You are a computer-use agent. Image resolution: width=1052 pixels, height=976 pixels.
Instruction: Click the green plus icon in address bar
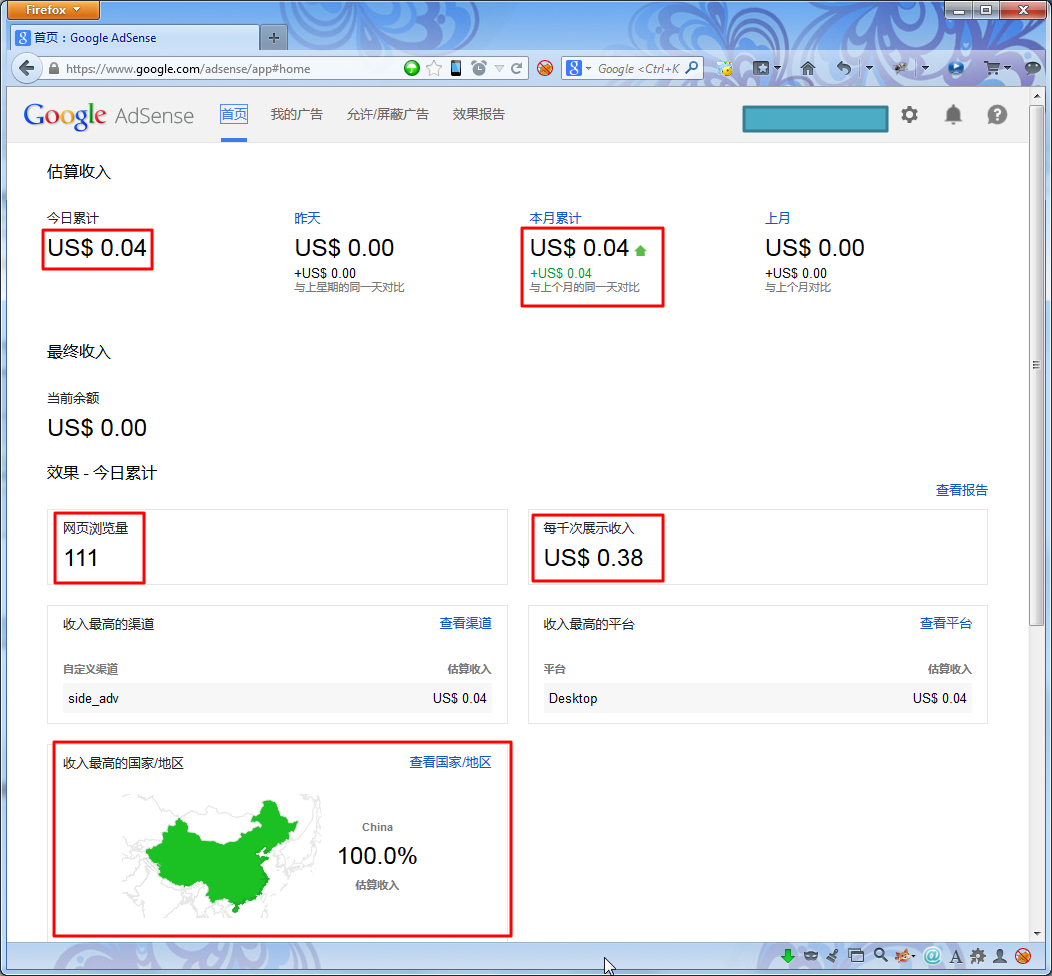tap(412, 68)
